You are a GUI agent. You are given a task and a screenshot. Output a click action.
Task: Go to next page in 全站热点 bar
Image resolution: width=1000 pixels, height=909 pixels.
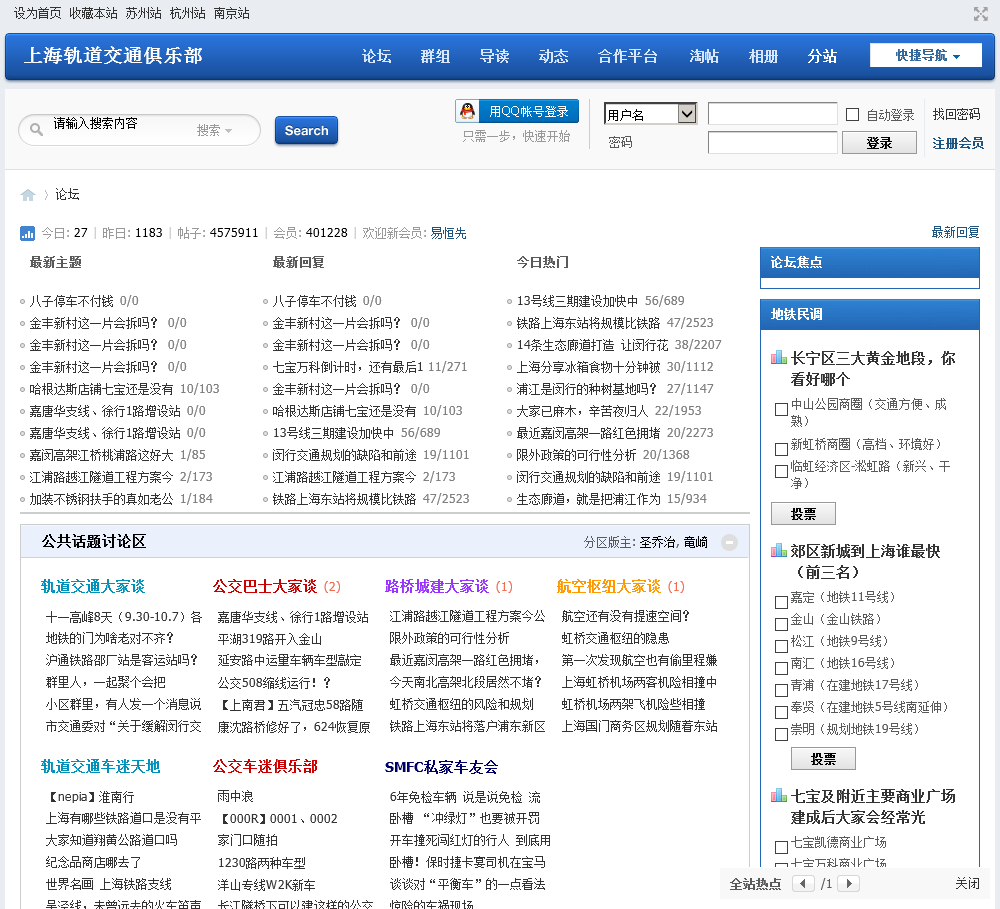click(x=849, y=883)
